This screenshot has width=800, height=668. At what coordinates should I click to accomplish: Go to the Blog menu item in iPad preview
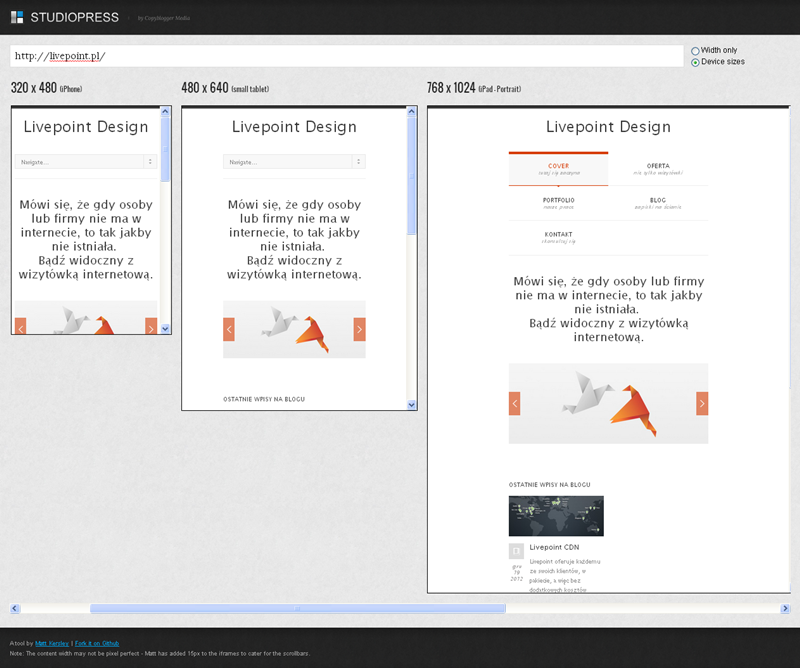click(x=658, y=203)
